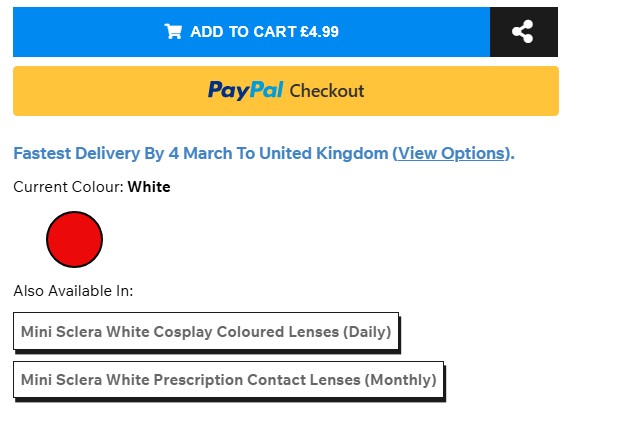The height and width of the screenshot is (422, 625).
Task: Open the View Options delivery link
Action: pyautogui.click(x=452, y=153)
